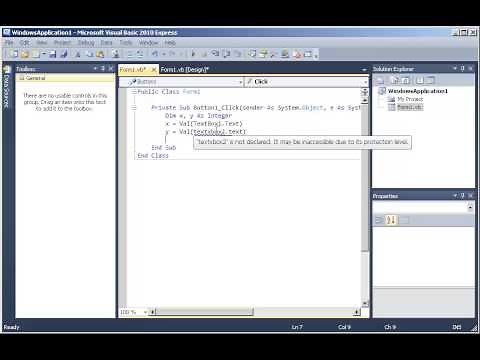This screenshot has height=360, width=480.
Task: Select My Project in Solution Explorer
Action: (410, 99)
